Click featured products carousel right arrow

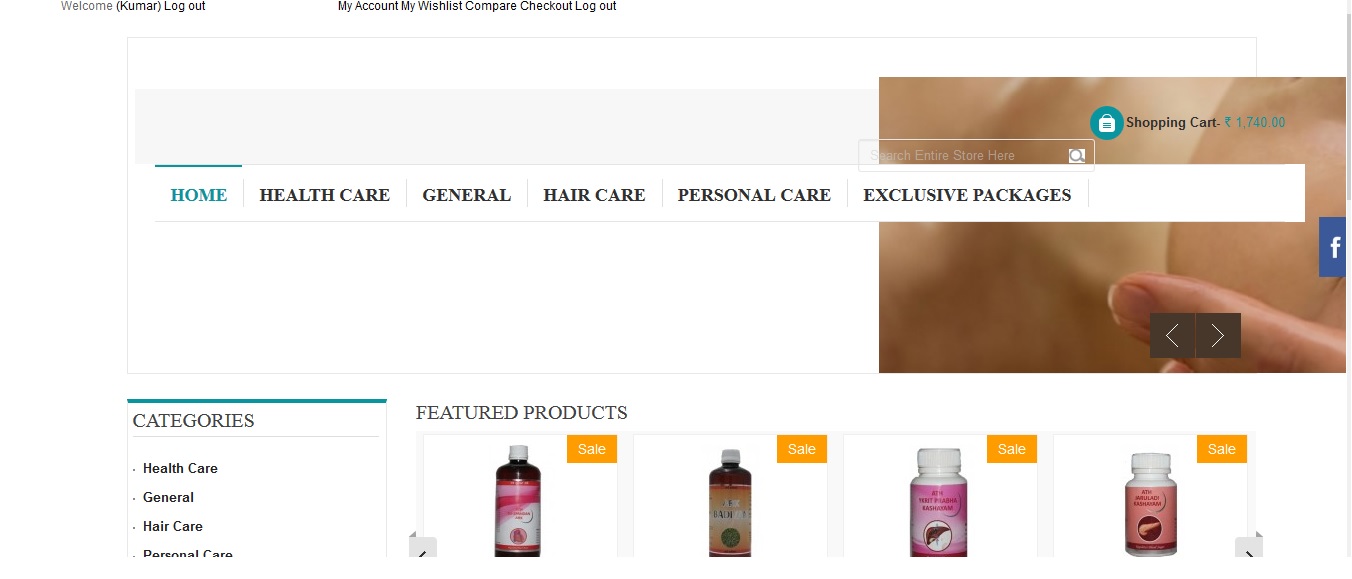[x=1249, y=551]
